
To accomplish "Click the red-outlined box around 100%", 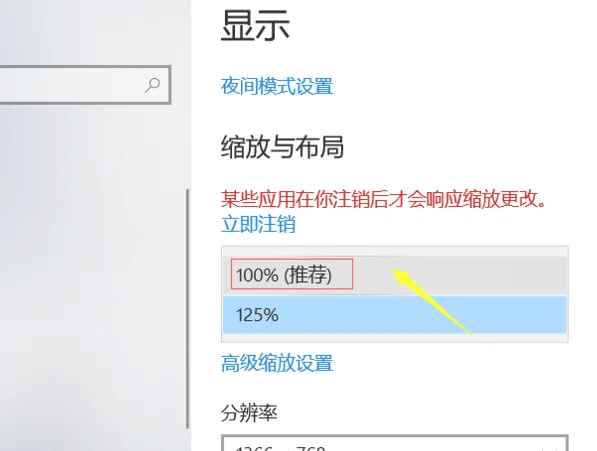I will [x=292, y=274].
